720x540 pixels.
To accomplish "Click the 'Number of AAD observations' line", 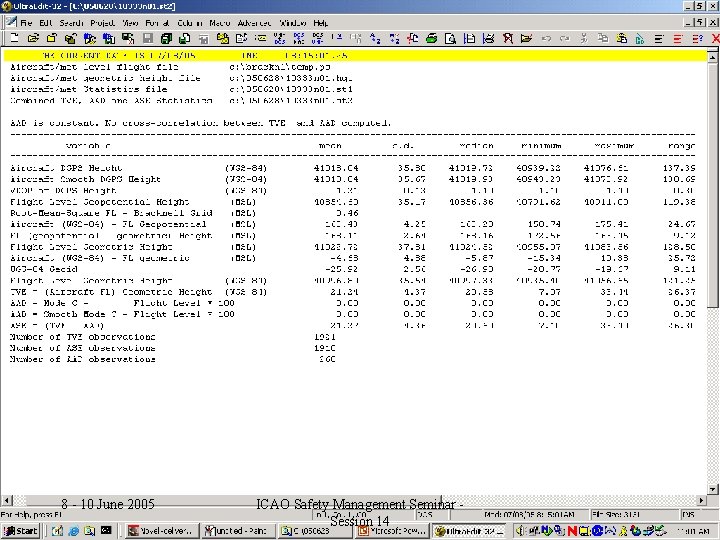I will [173, 359].
